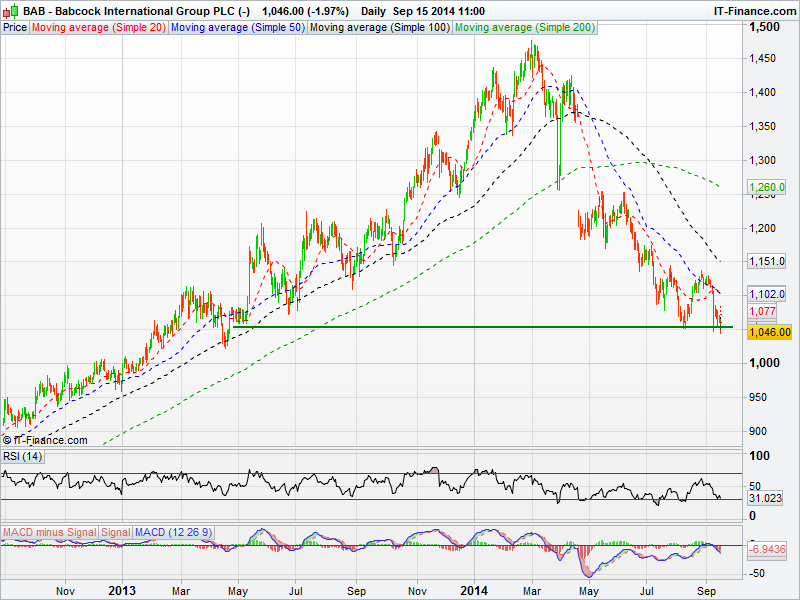Select the MACD (12 26 9) label
Image resolution: width=800 pixels, height=600 pixels.
[x=173, y=532]
